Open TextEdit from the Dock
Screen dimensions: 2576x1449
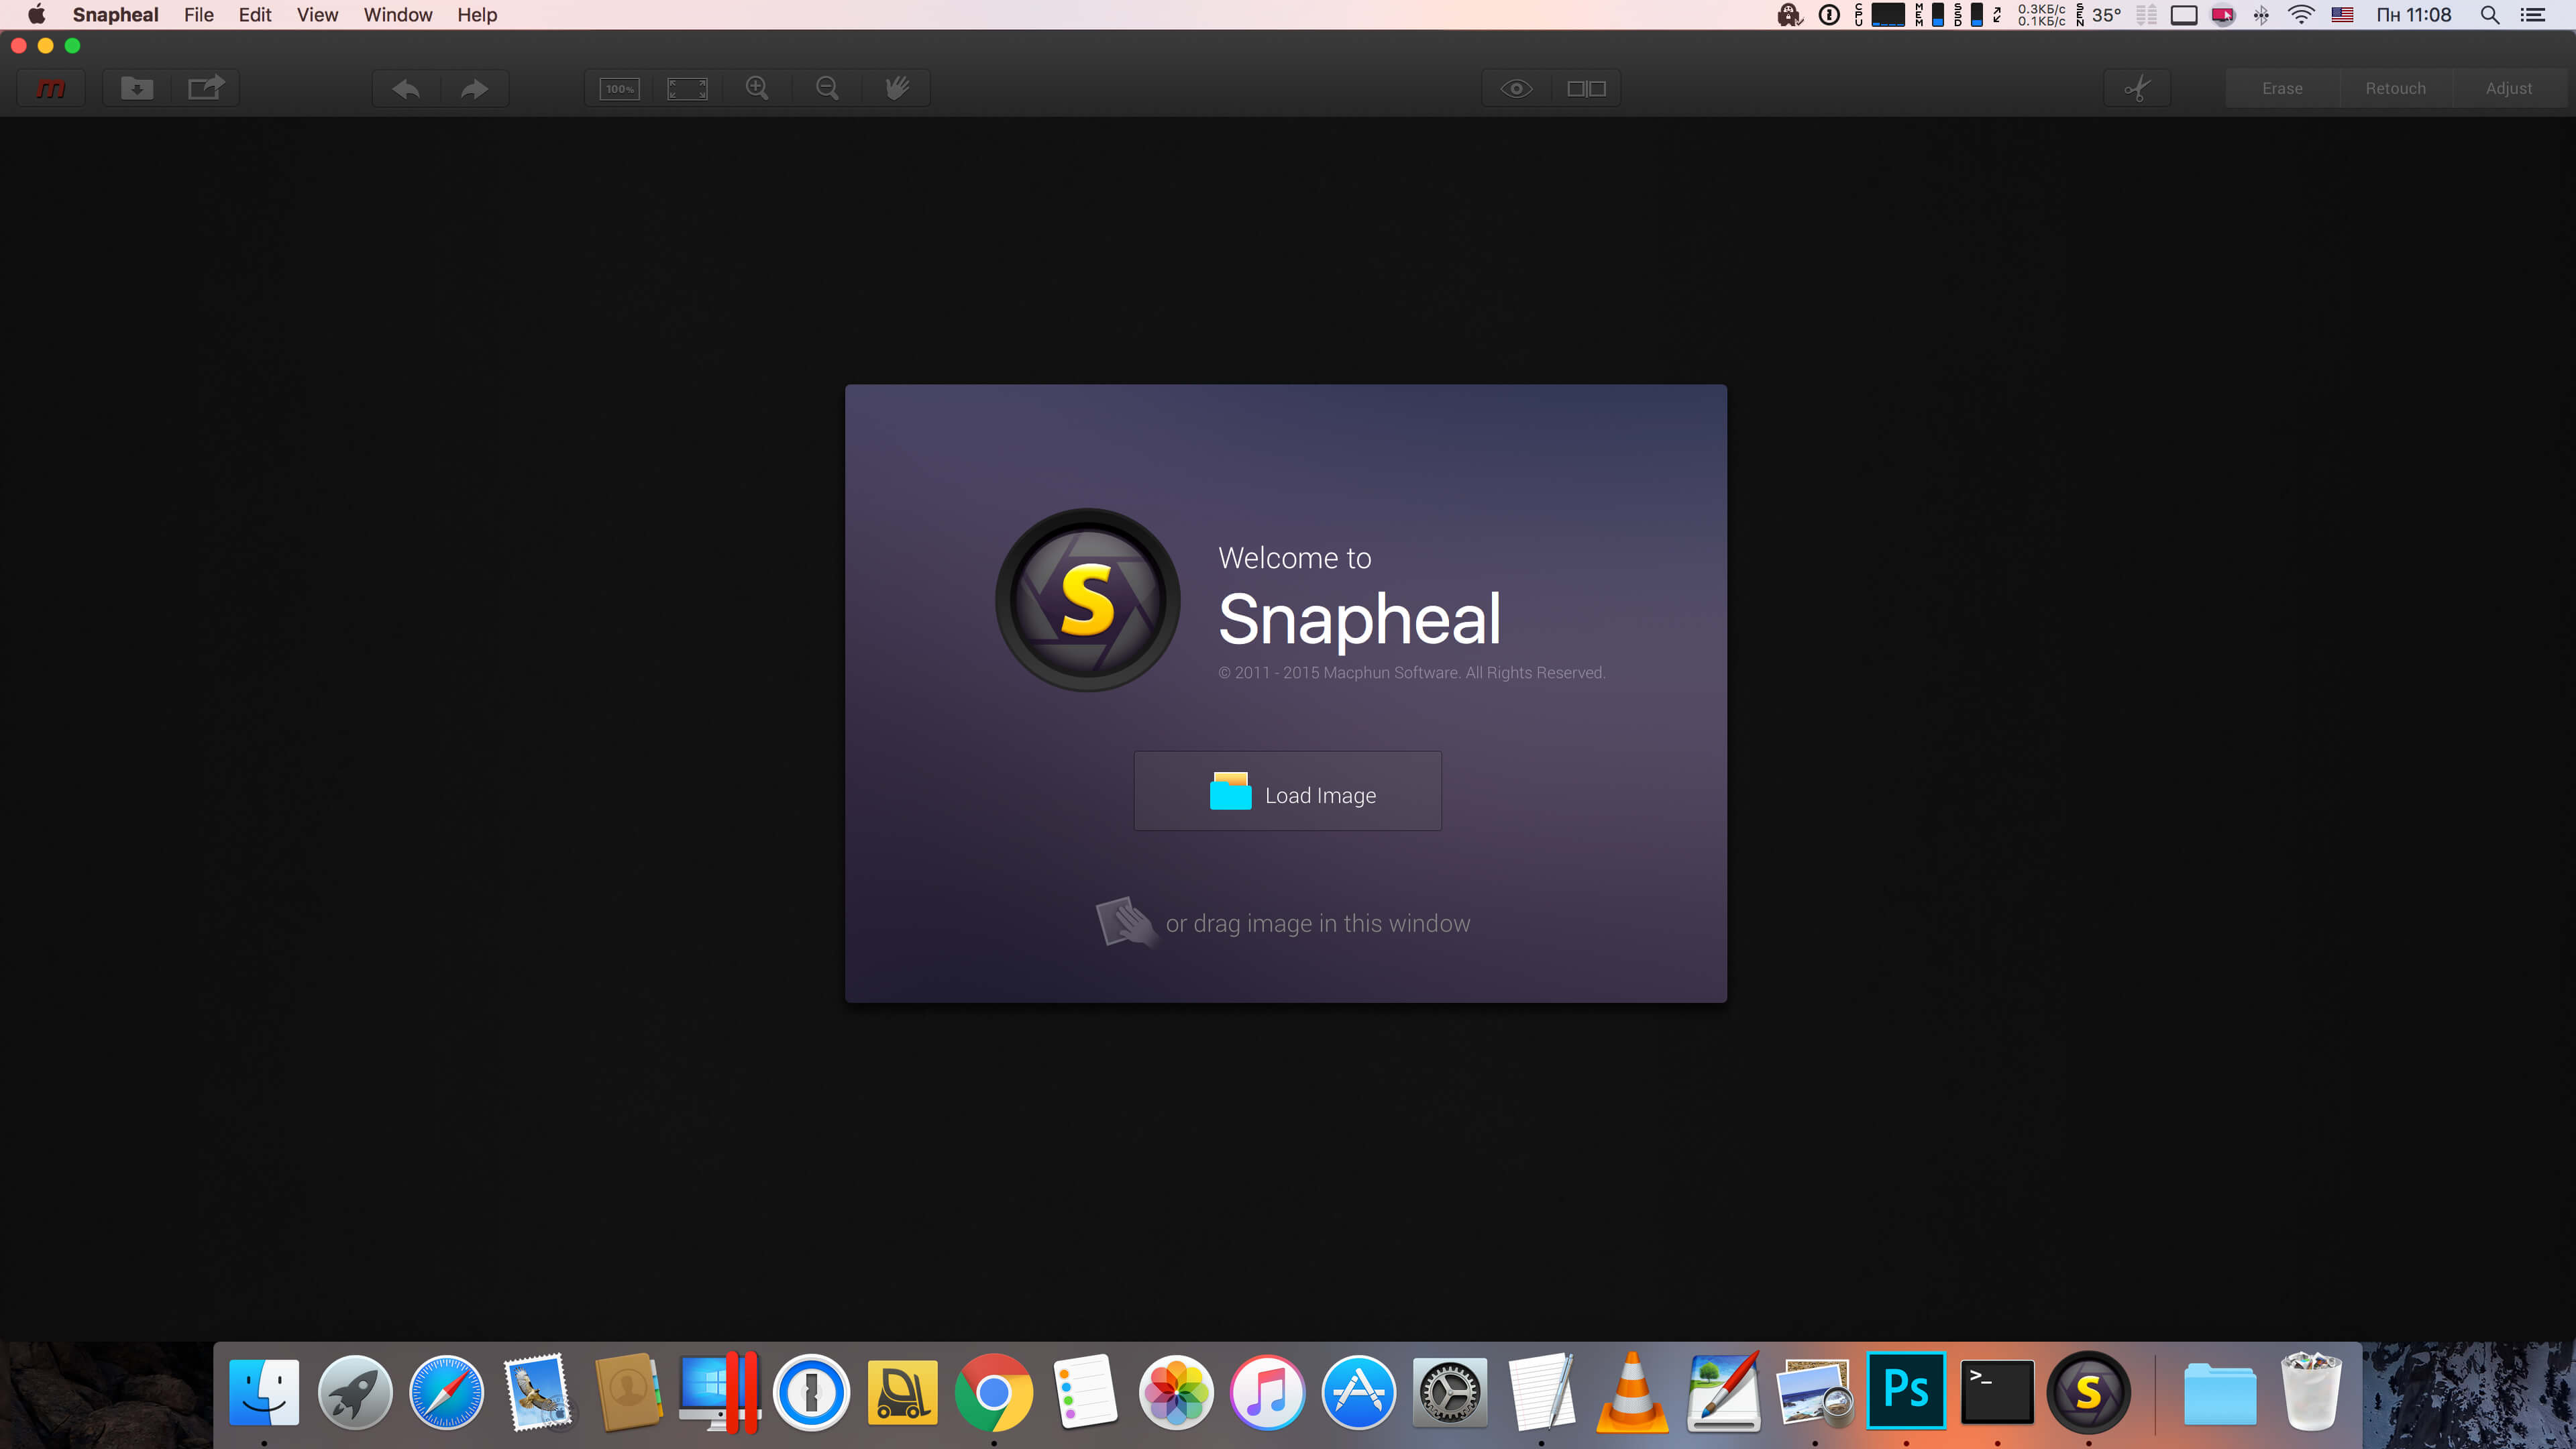pyautogui.click(x=1541, y=1391)
